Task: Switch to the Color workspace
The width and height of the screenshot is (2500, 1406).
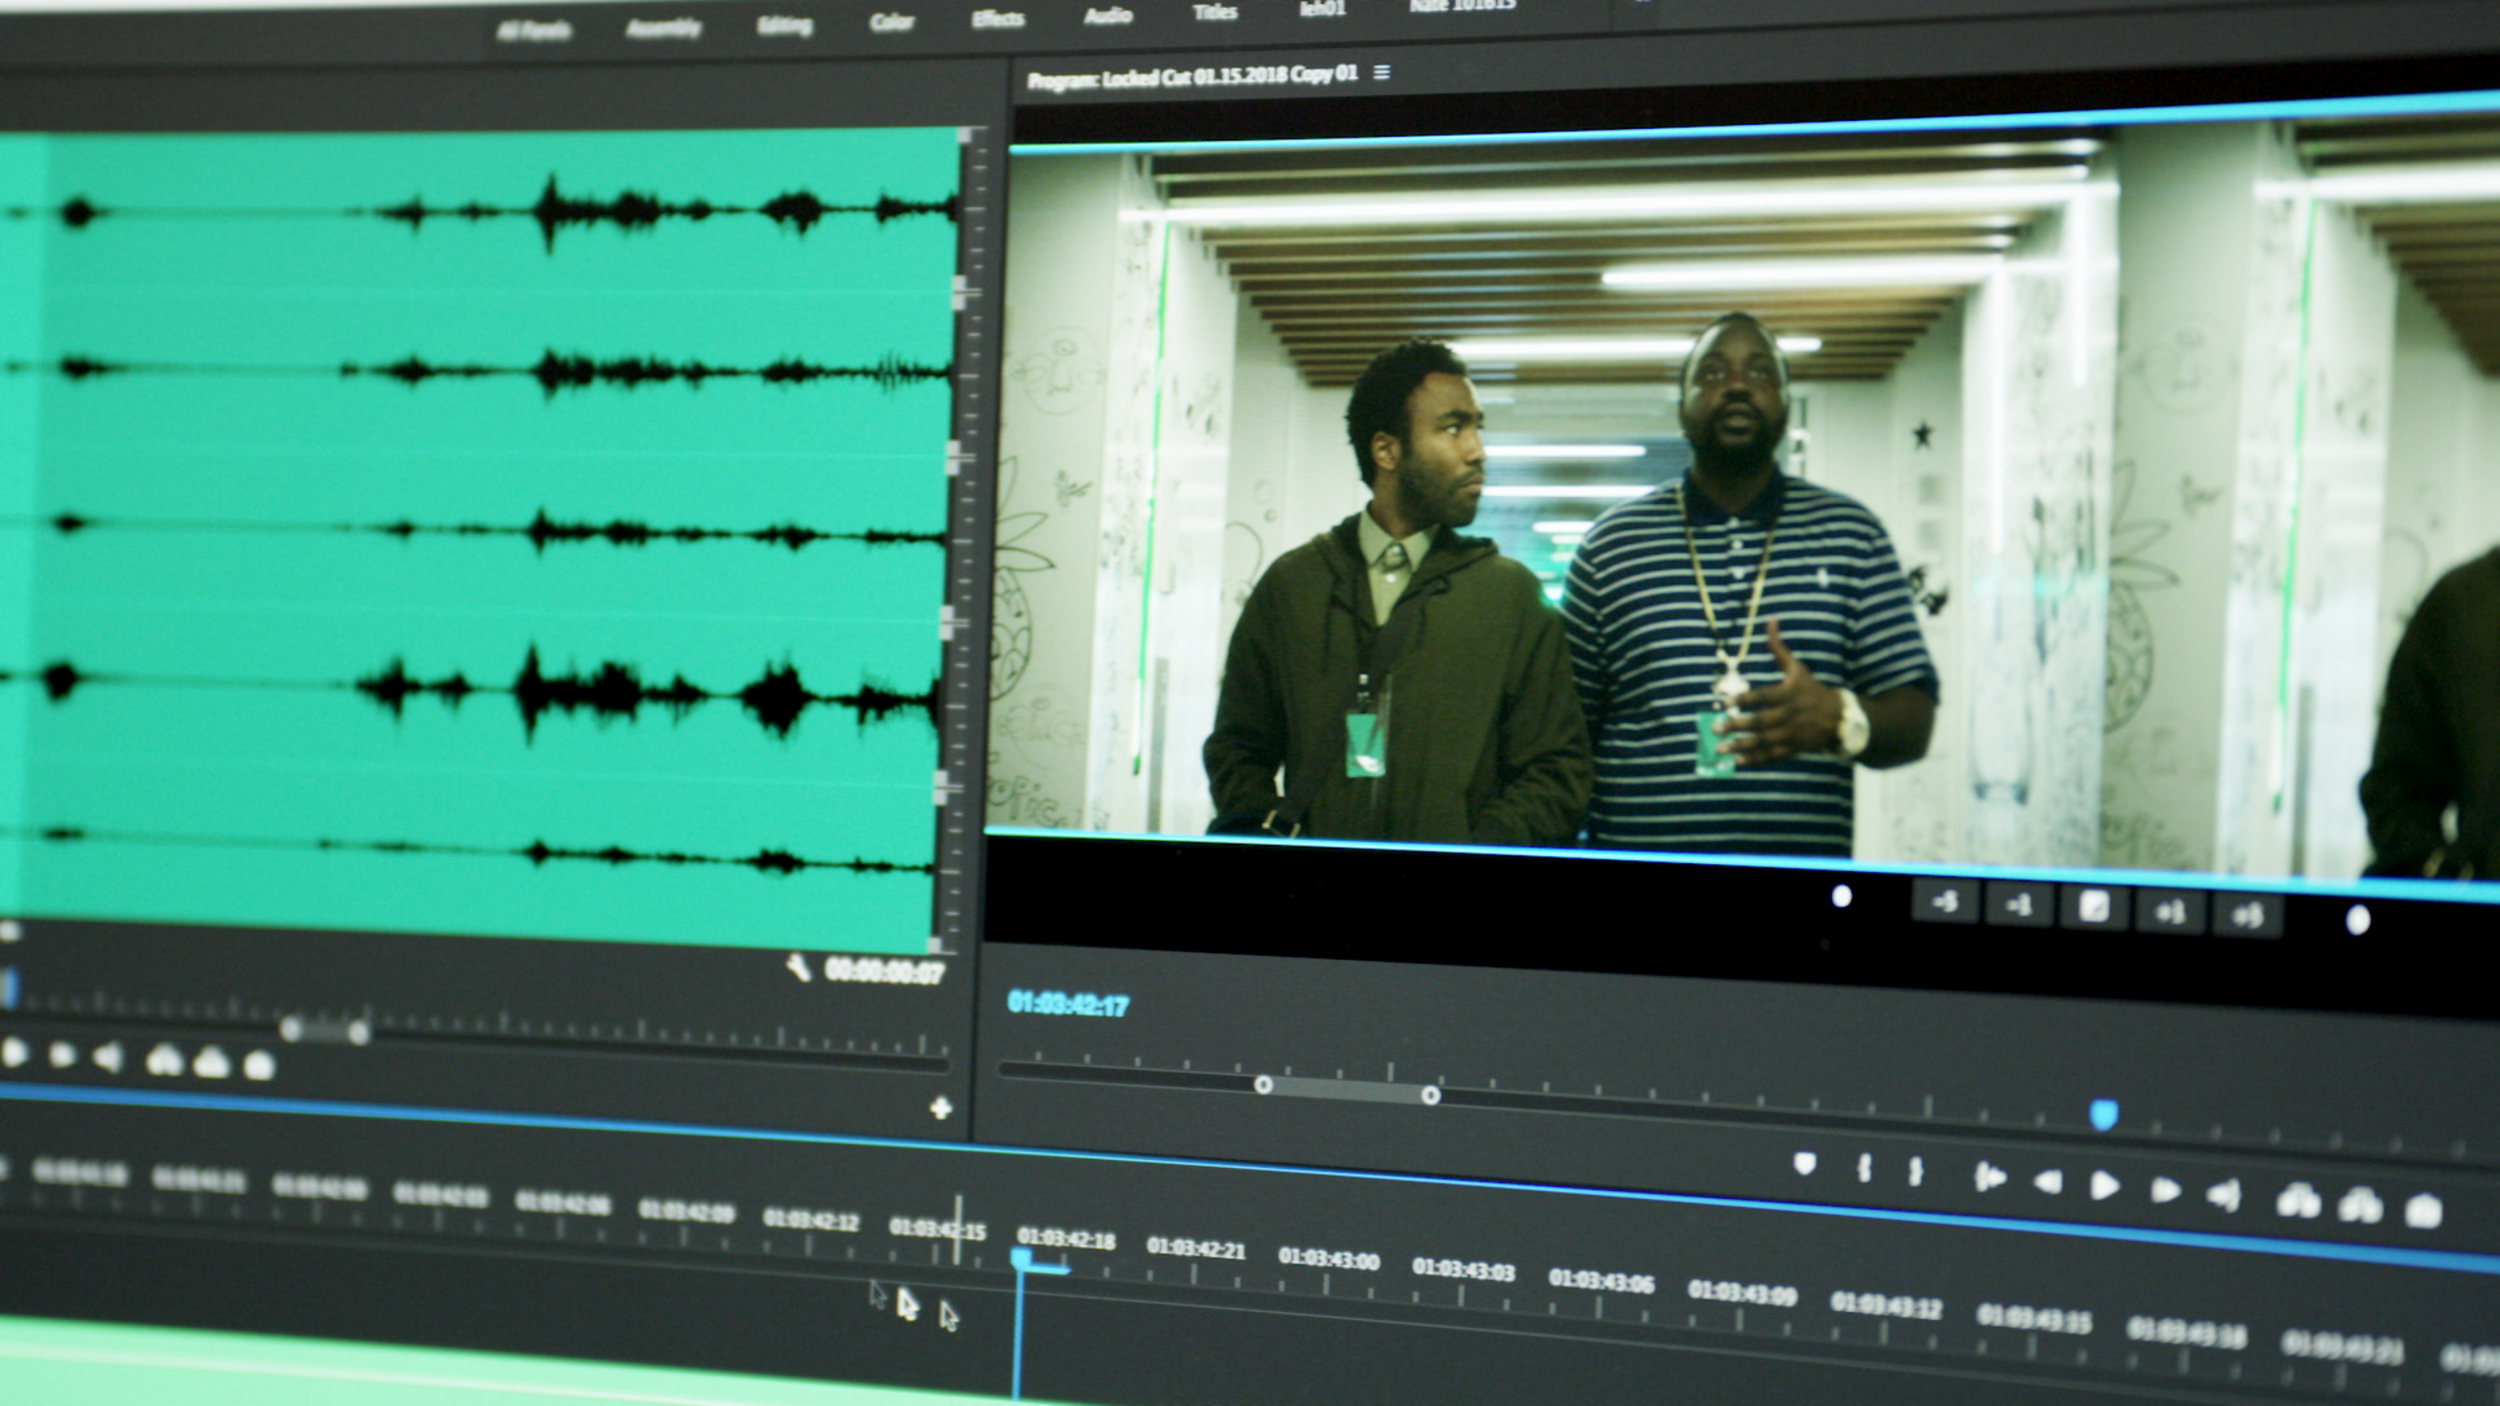Action: (892, 21)
